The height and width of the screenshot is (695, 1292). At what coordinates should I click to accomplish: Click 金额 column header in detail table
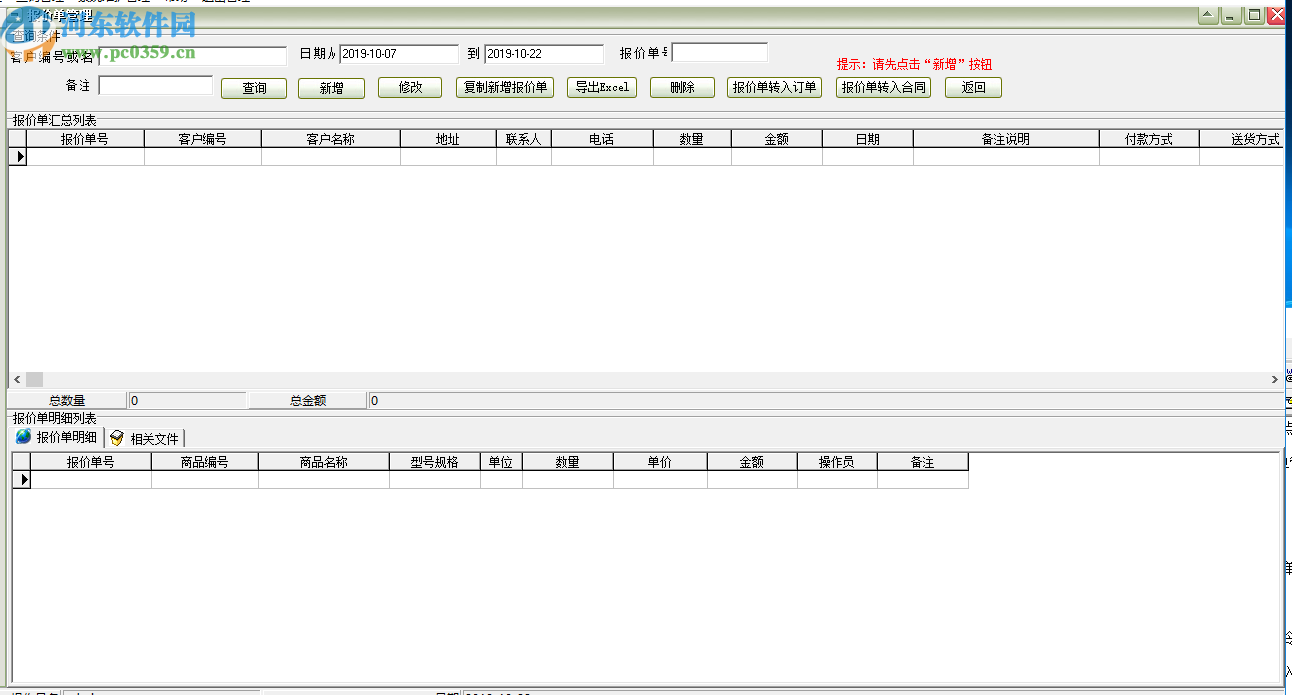(752, 462)
